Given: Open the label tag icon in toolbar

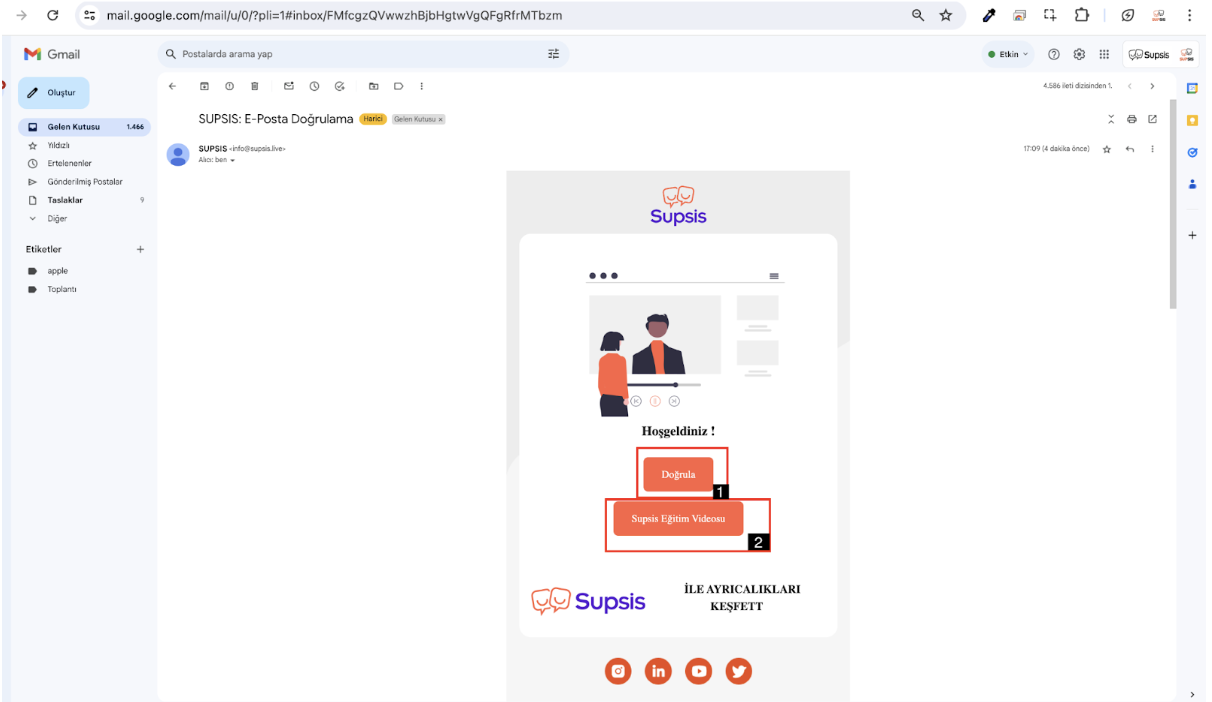Looking at the screenshot, I should (398, 86).
